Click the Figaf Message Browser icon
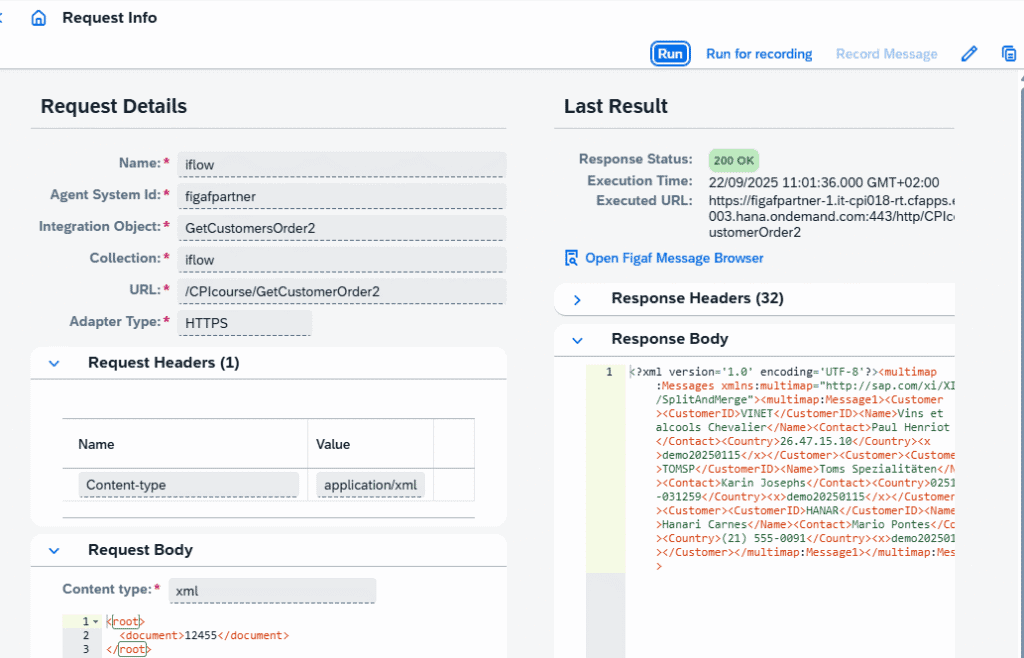 pyautogui.click(x=571, y=258)
